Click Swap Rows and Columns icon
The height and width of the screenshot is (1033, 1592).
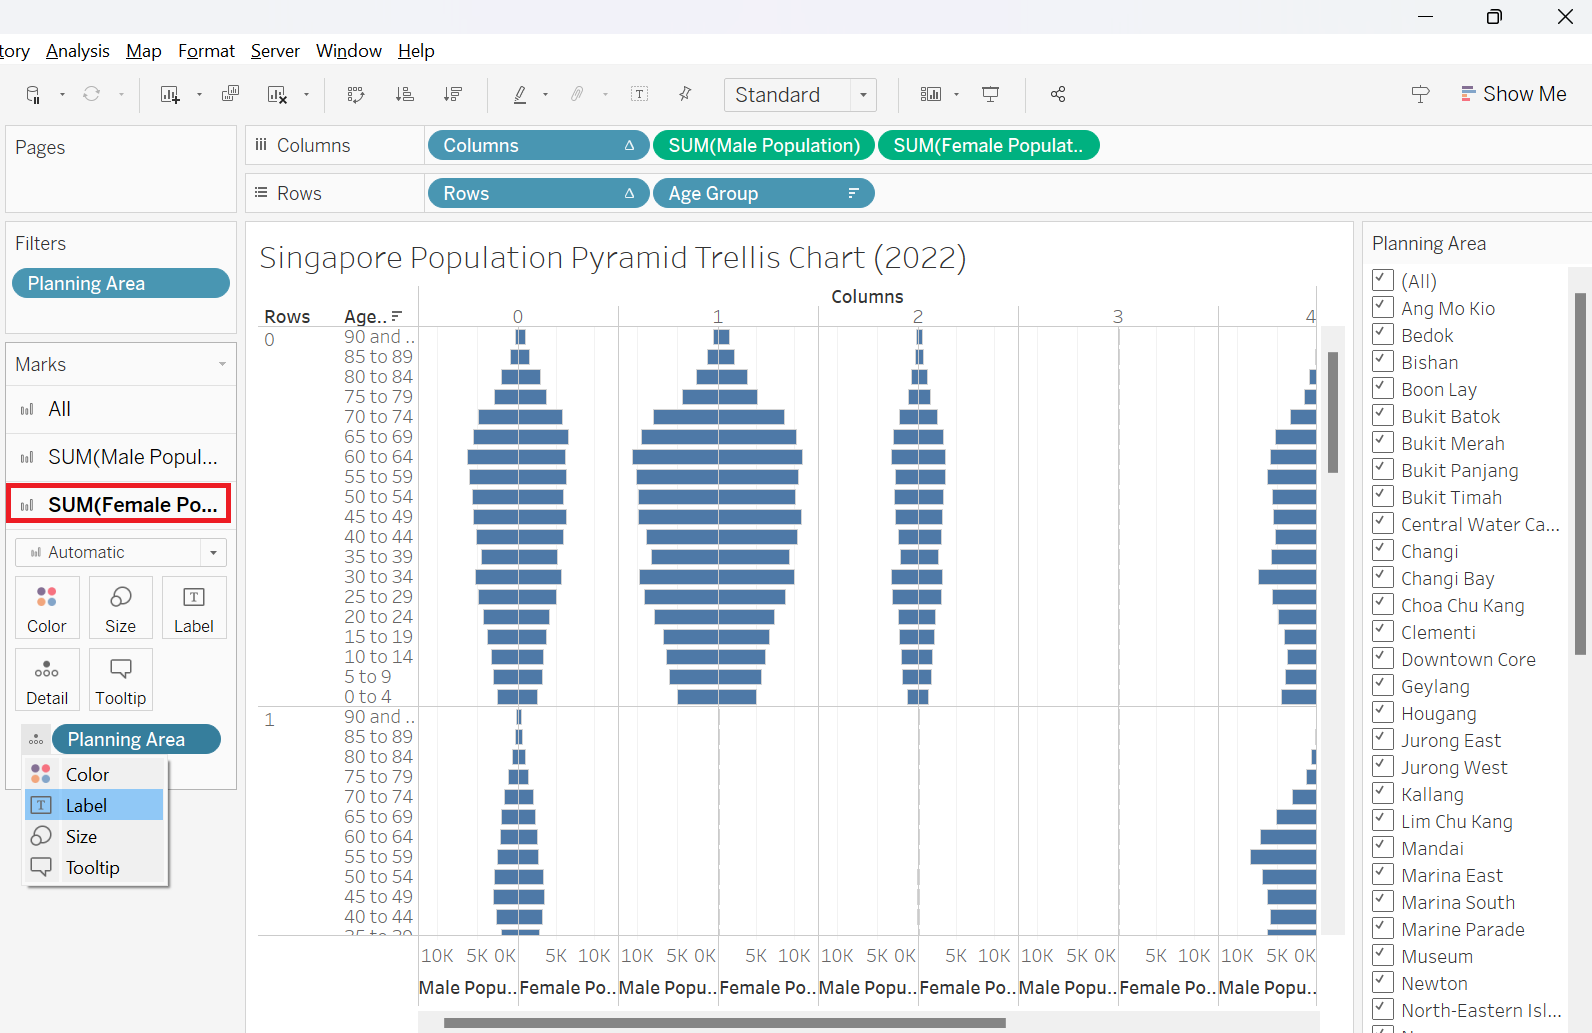pos(356,94)
